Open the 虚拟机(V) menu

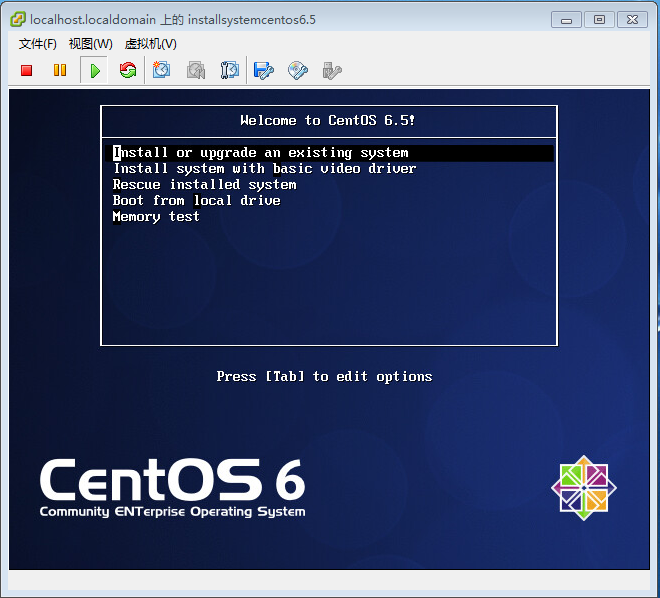point(151,44)
